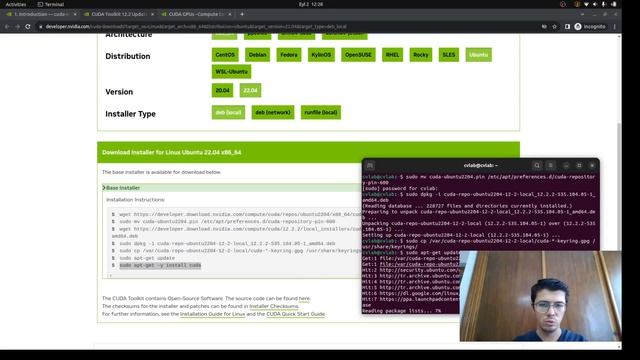Select deb (local) installer type
This screenshot has height=360, width=640.
[228, 112]
